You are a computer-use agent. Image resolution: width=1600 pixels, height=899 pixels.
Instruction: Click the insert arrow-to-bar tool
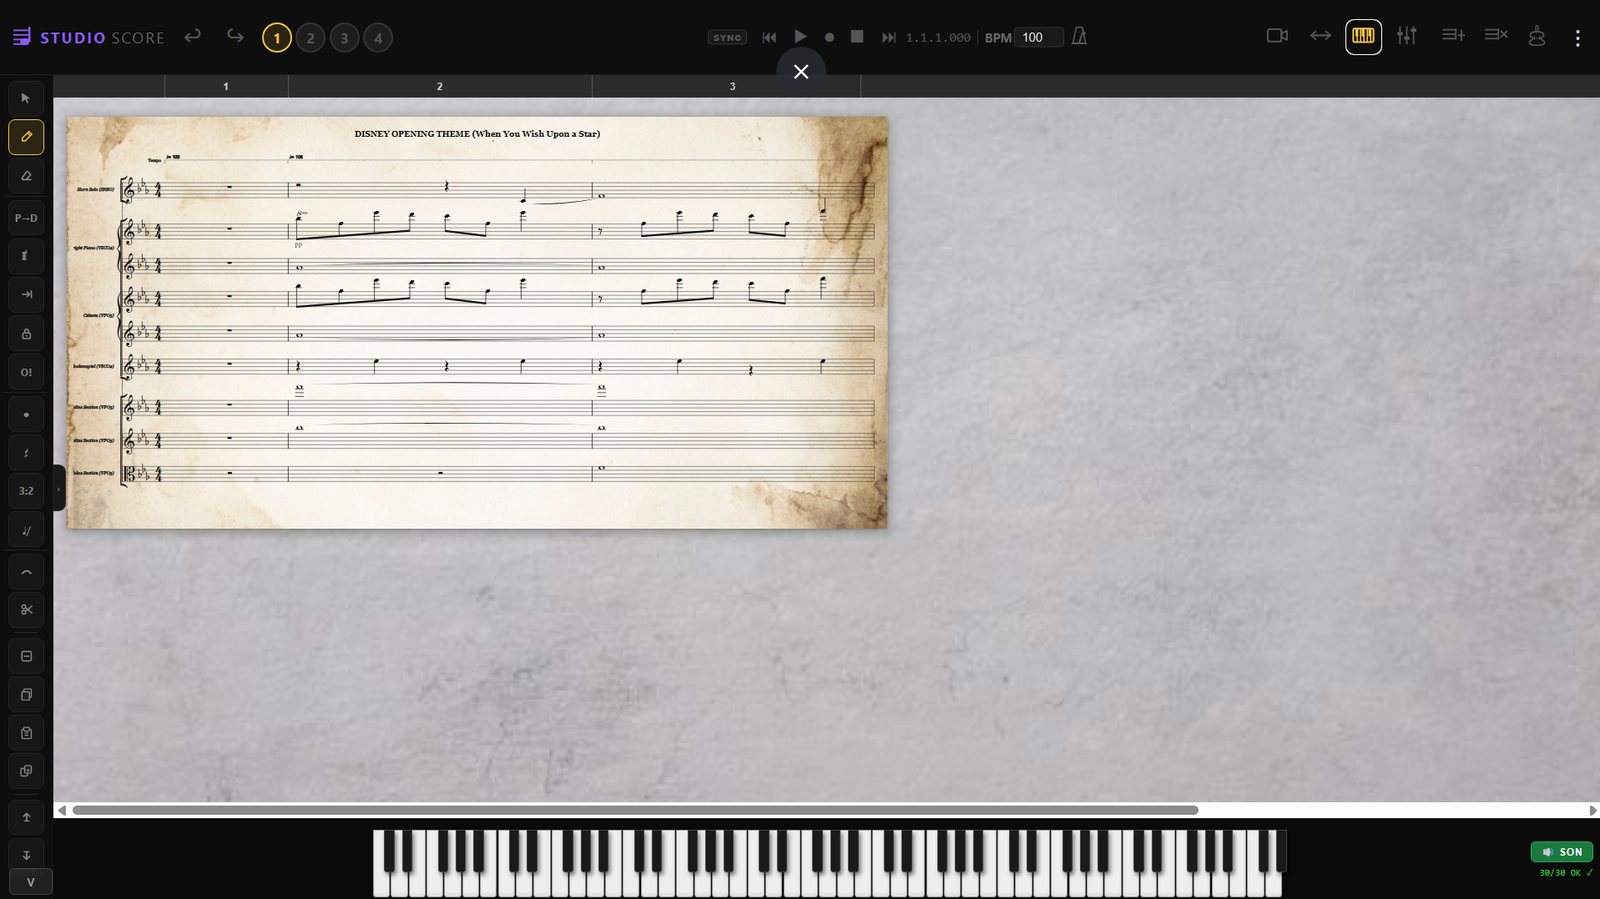click(x=26, y=294)
